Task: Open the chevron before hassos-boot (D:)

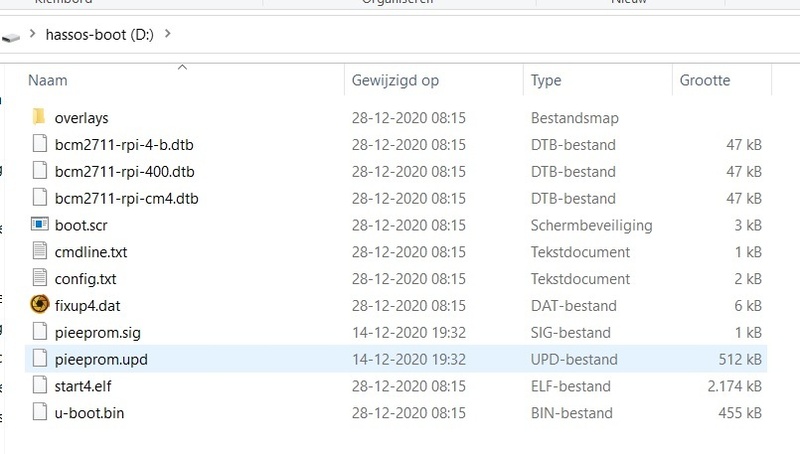Action: [x=34, y=34]
